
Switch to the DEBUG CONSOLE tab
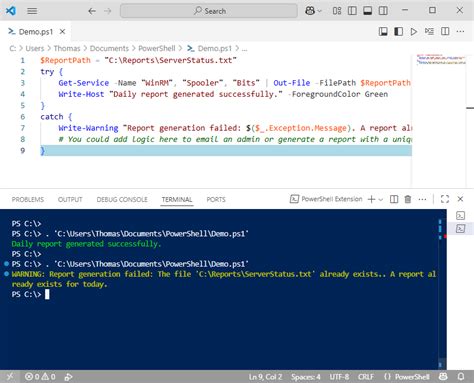pyautogui.click(x=122, y=200)
